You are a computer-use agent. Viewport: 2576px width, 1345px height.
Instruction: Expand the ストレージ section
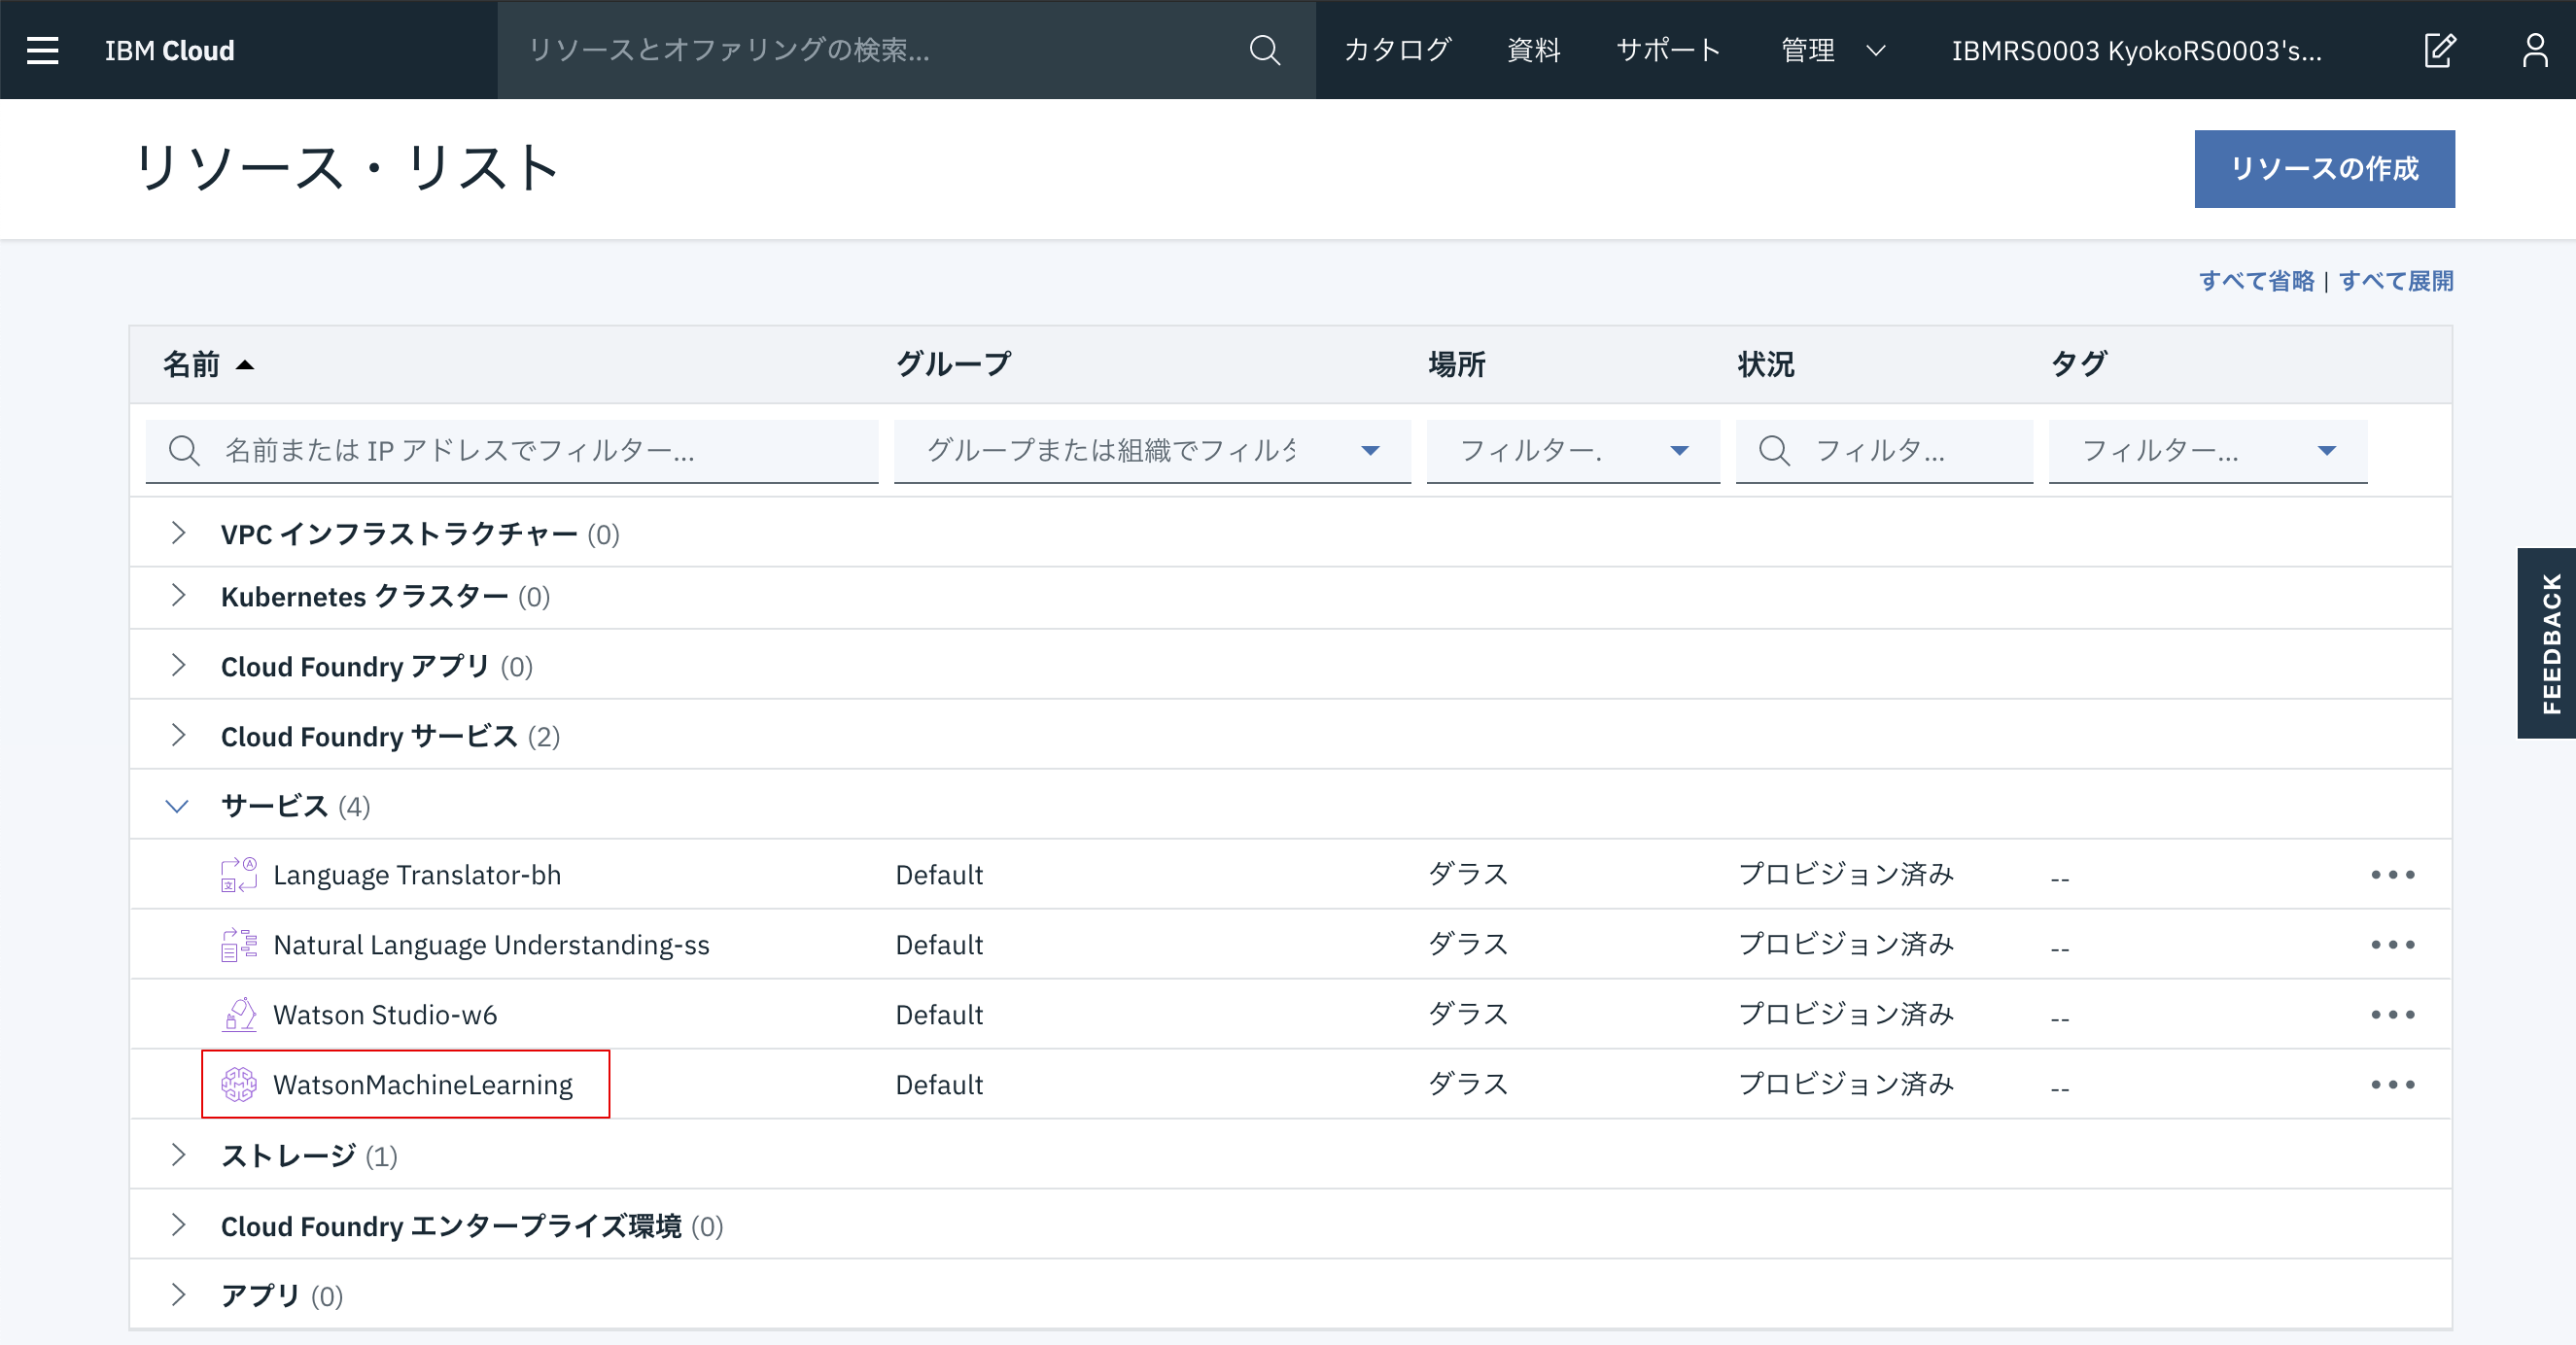(x=178, y=1155)
